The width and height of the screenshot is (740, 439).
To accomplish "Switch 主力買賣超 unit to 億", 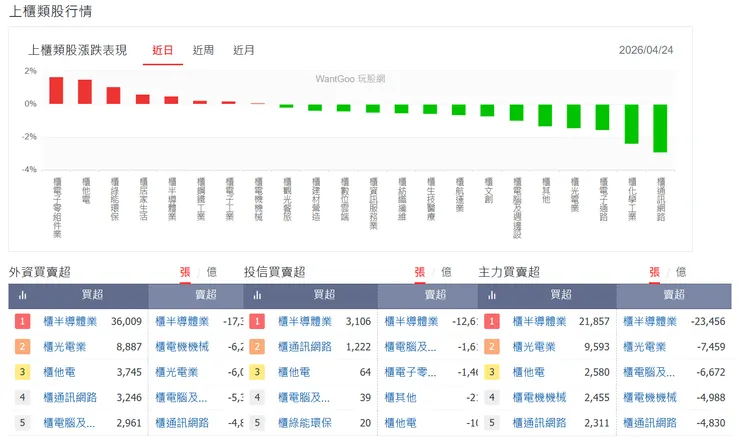I will tap(681, 272).
